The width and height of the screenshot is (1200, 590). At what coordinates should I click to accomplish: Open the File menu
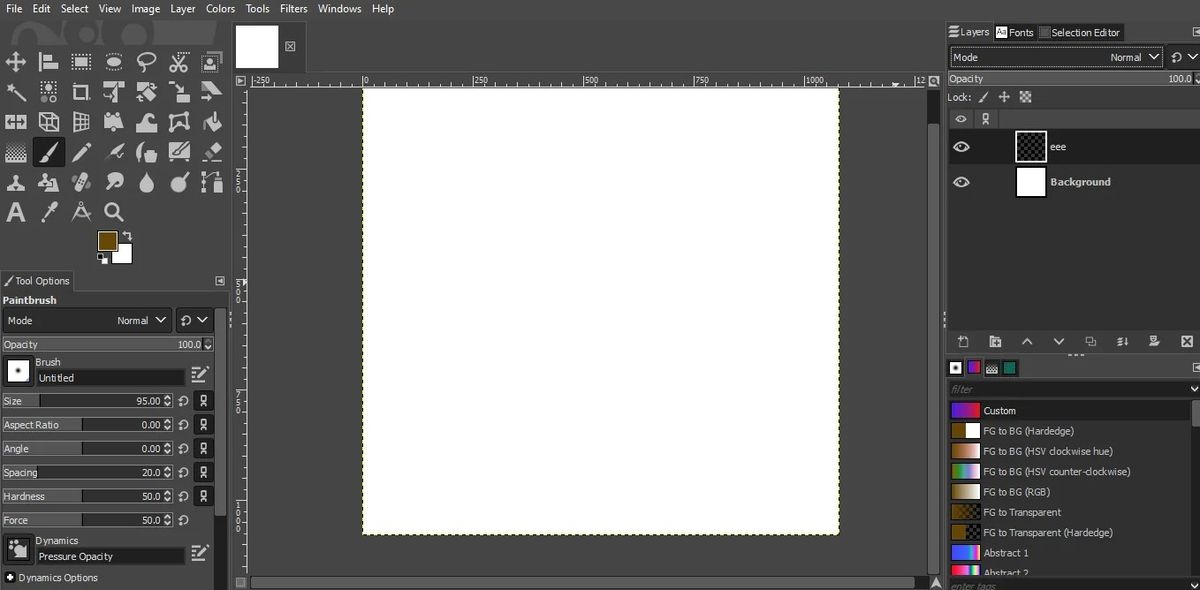14,8
